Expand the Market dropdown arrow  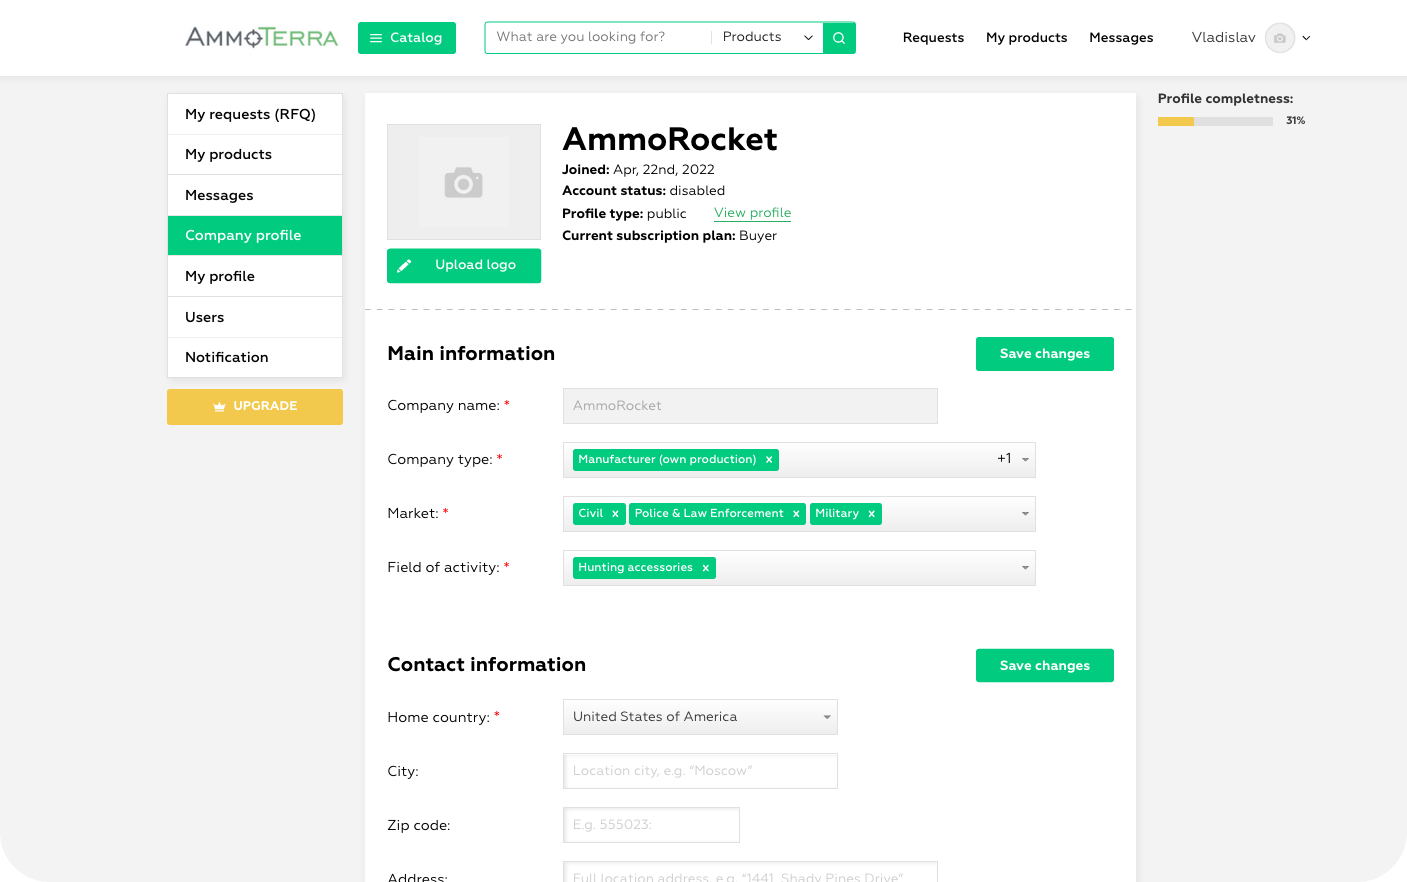click(1025, 514)
